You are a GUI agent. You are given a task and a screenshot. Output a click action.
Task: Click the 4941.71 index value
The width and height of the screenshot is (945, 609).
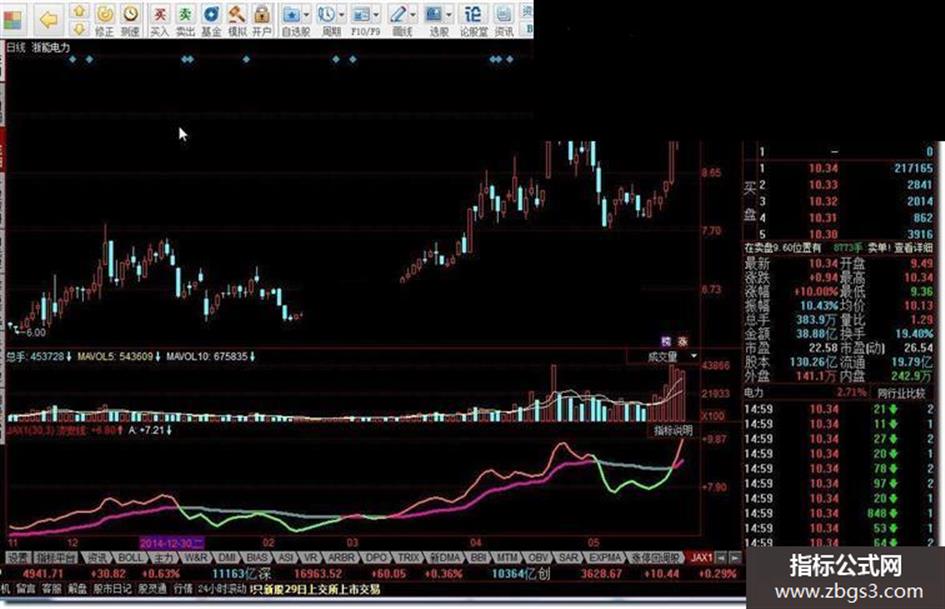click(x=43, y=573)
